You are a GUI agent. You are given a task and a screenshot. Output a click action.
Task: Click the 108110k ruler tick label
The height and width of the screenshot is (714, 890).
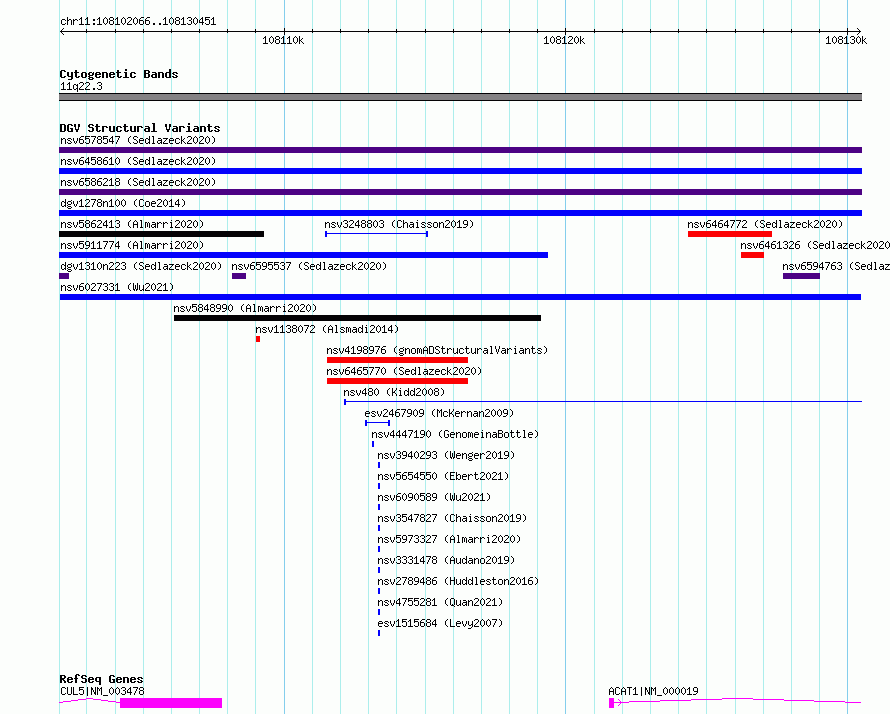(283, 40)
